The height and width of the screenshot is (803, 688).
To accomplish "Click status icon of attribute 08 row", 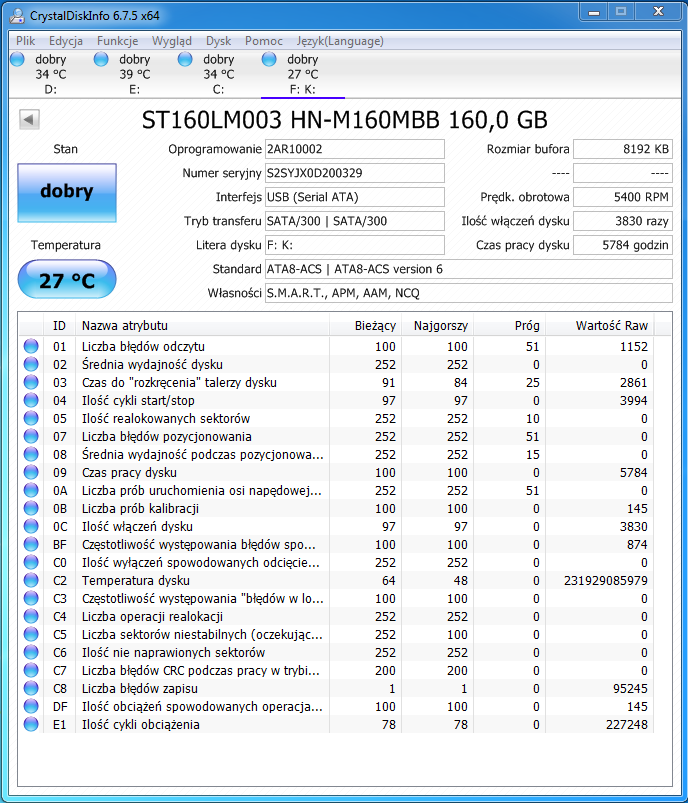I will coord(31,454).
